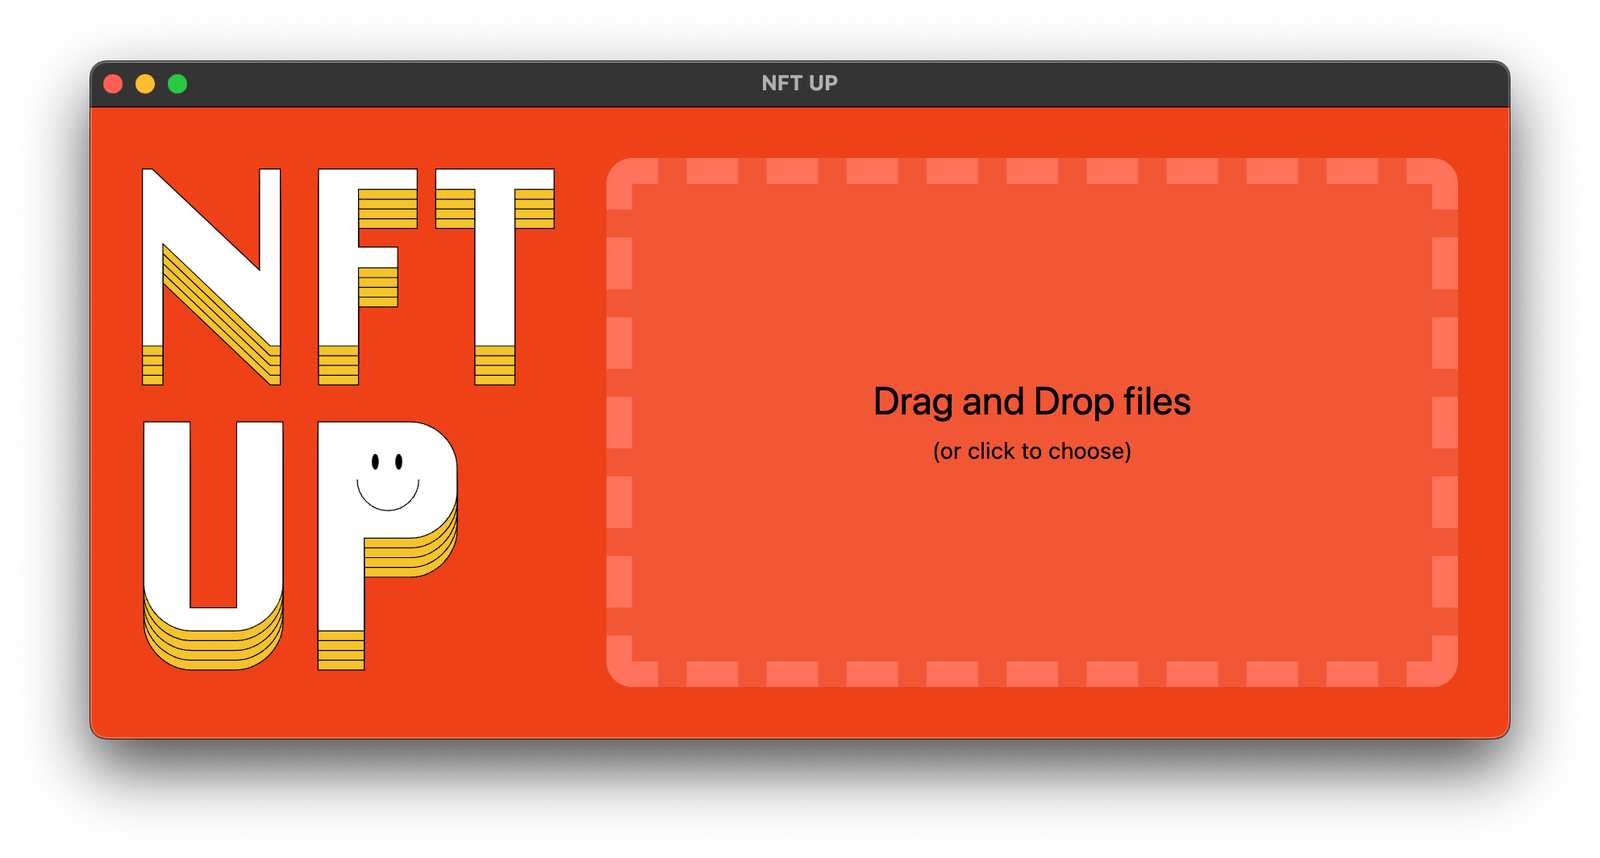Enter full screen with the green button
Image resolution: width=1600 pixels, height=858 pixels.
tap(177, 84)
